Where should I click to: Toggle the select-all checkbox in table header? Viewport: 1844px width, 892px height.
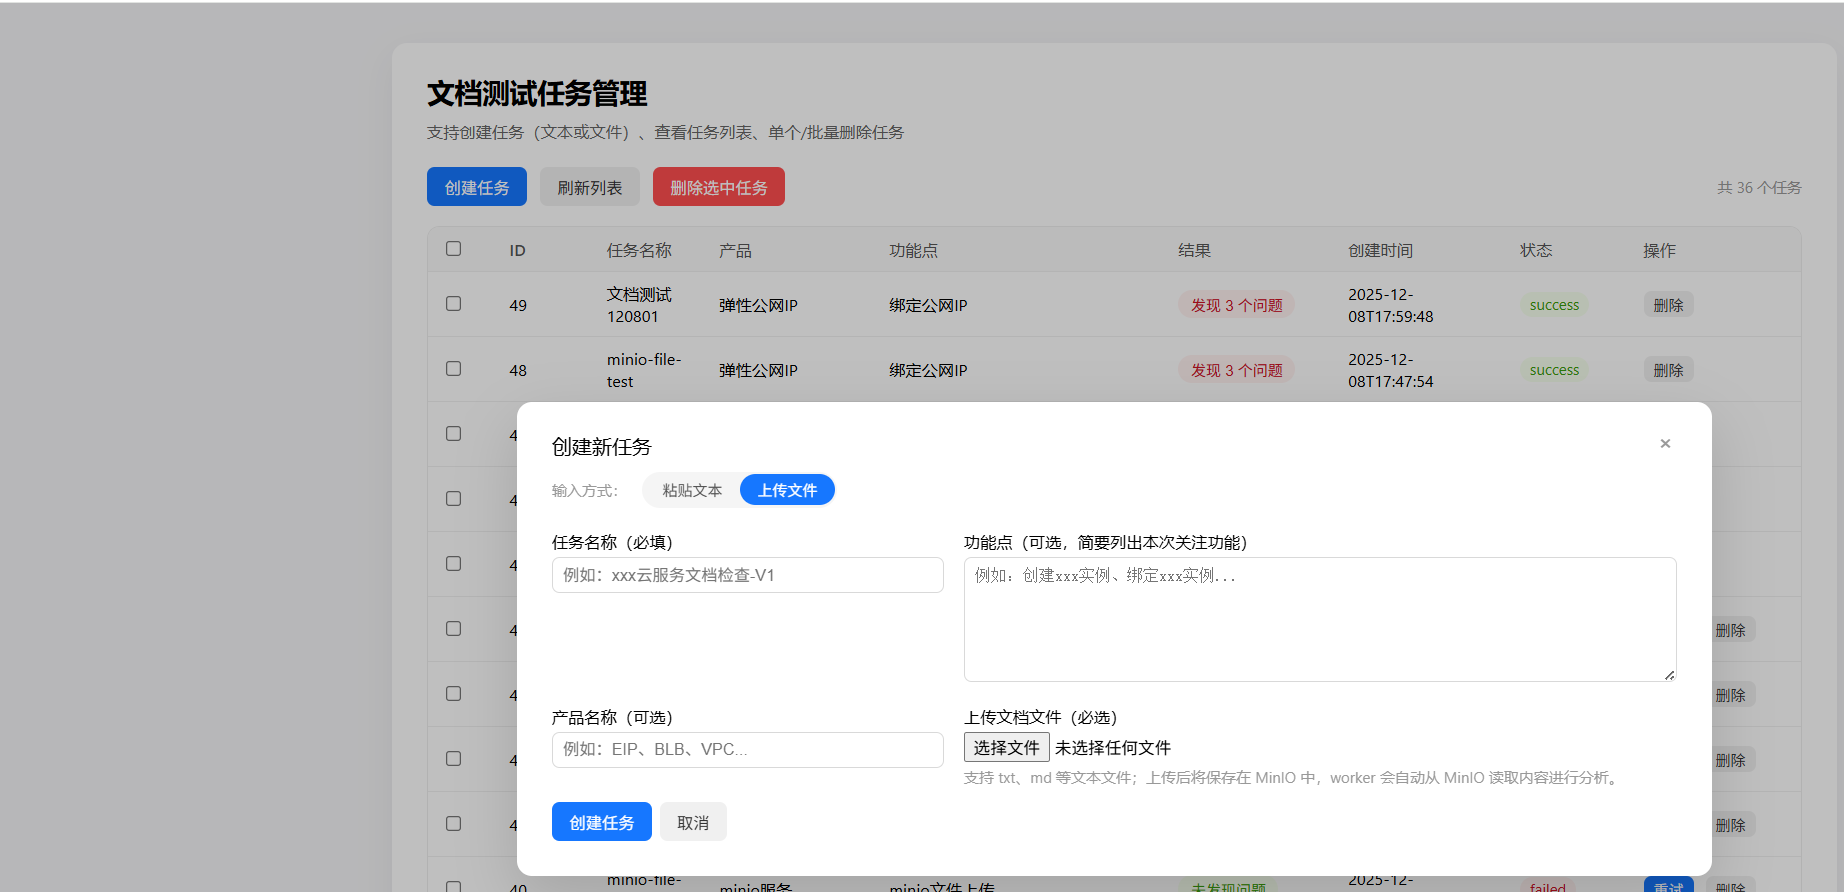pos(454,249)
